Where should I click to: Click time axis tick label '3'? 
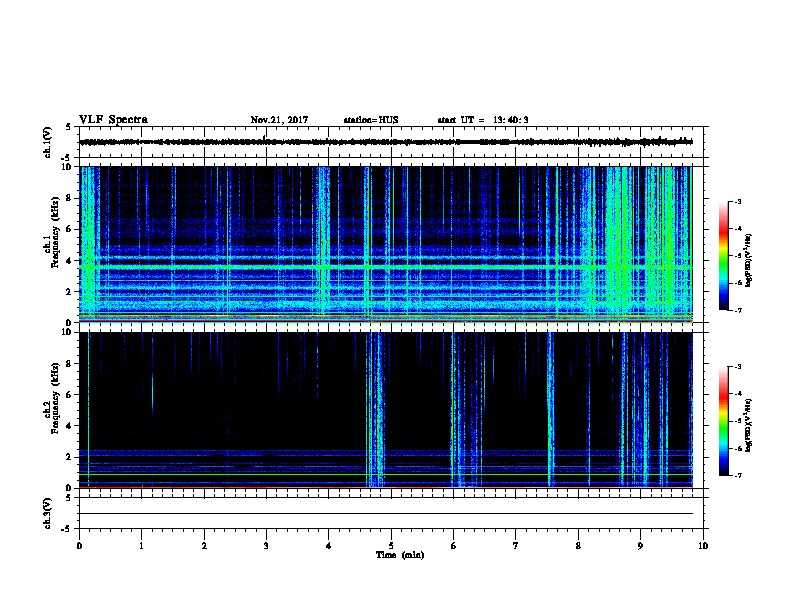tap(266, 546)
